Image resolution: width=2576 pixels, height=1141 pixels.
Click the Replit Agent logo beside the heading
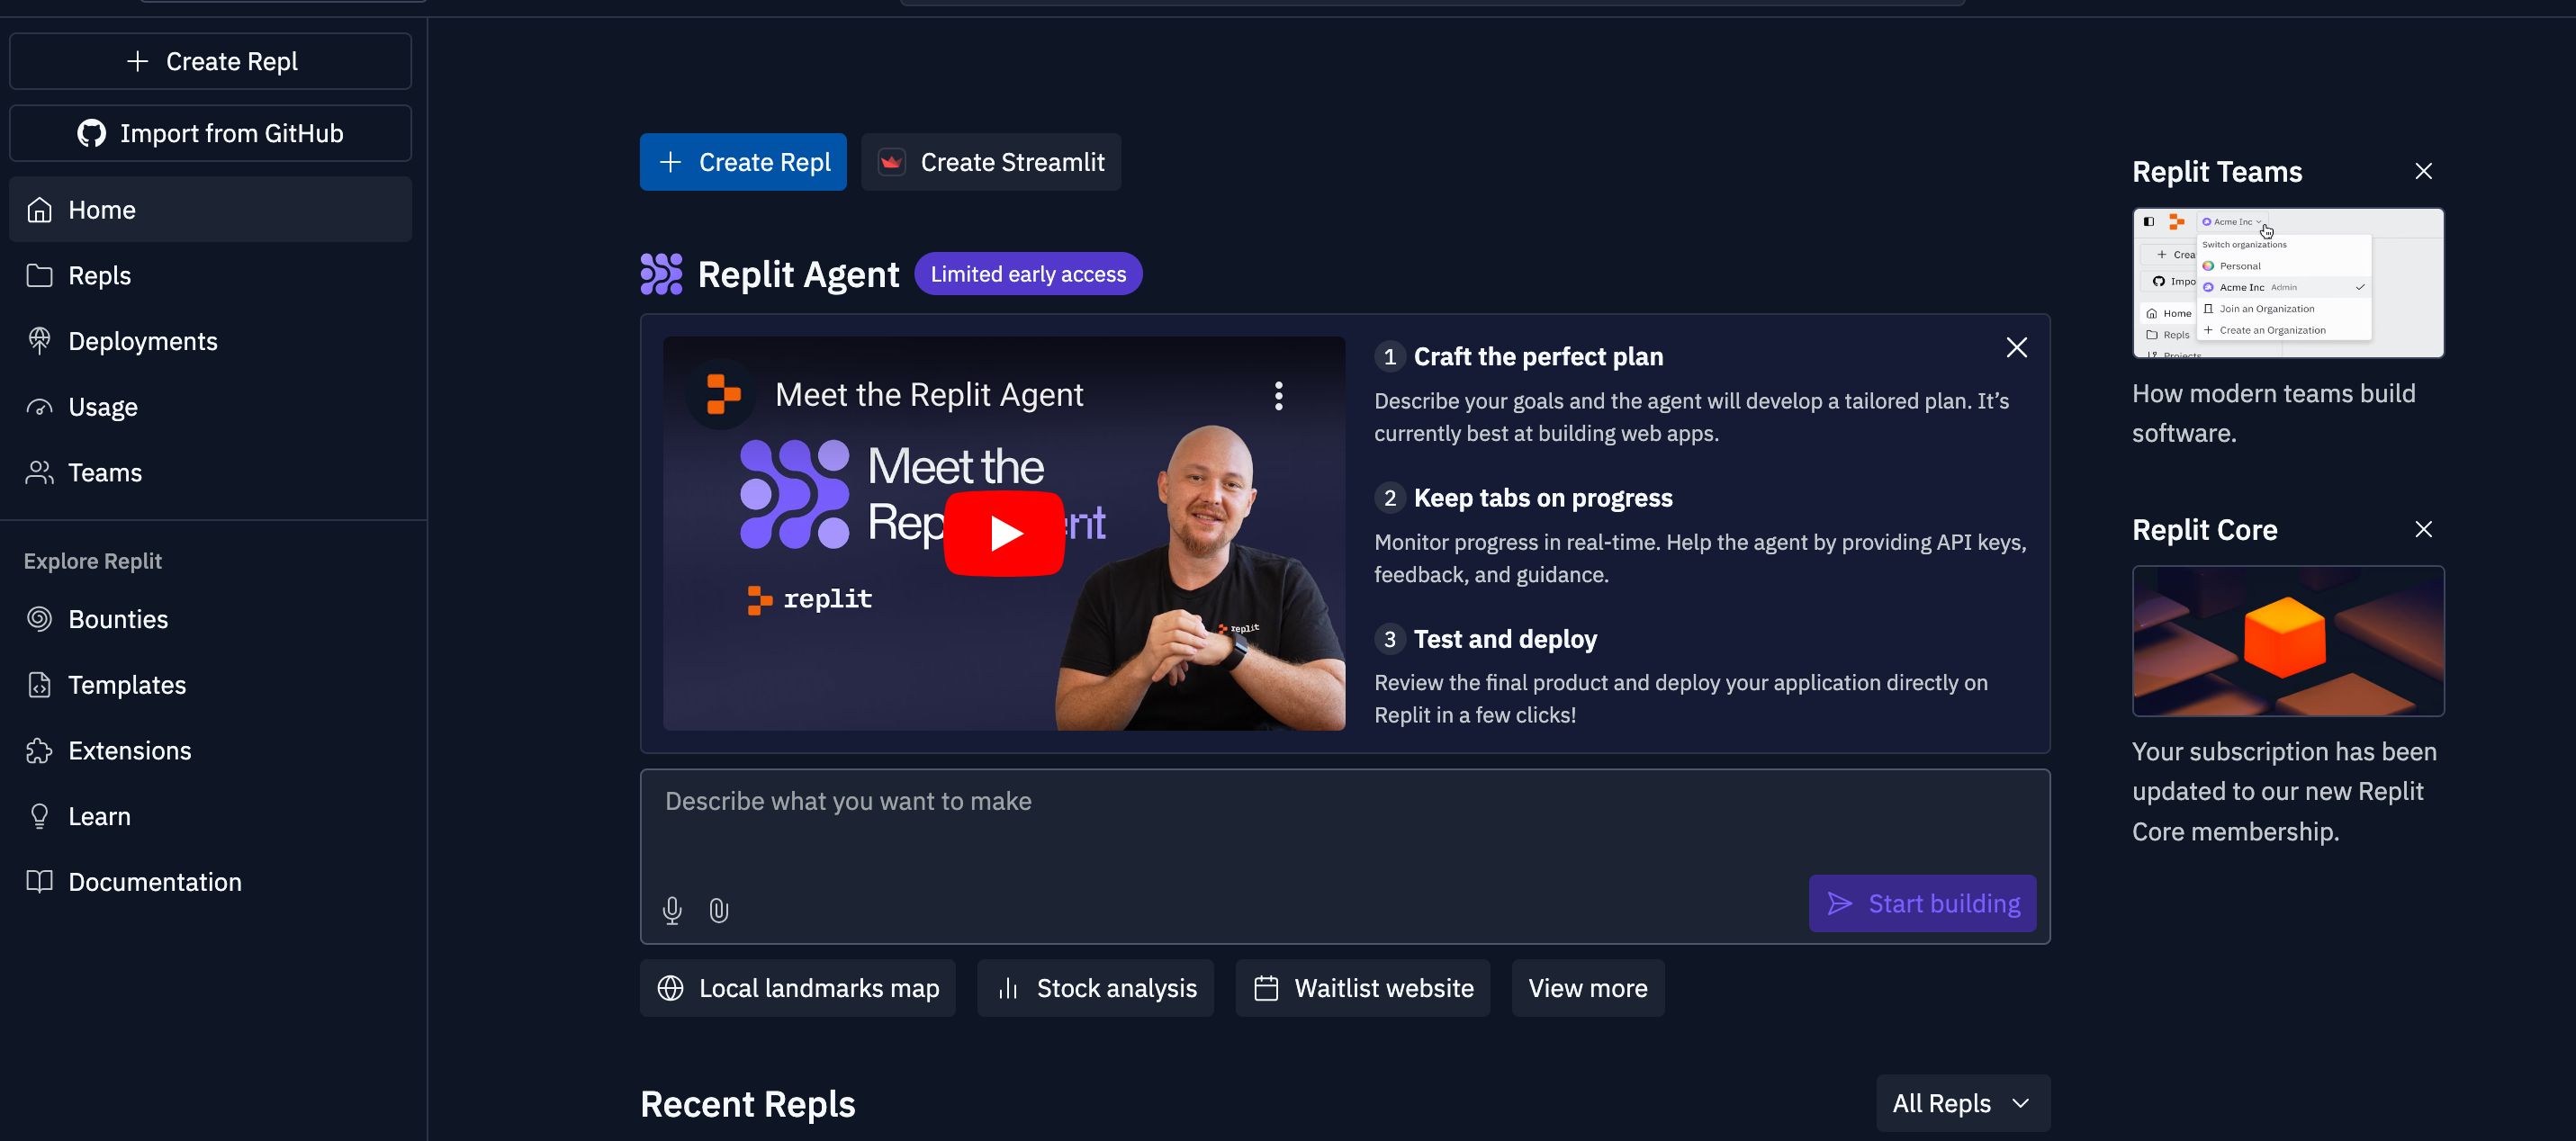coord(661,274)
